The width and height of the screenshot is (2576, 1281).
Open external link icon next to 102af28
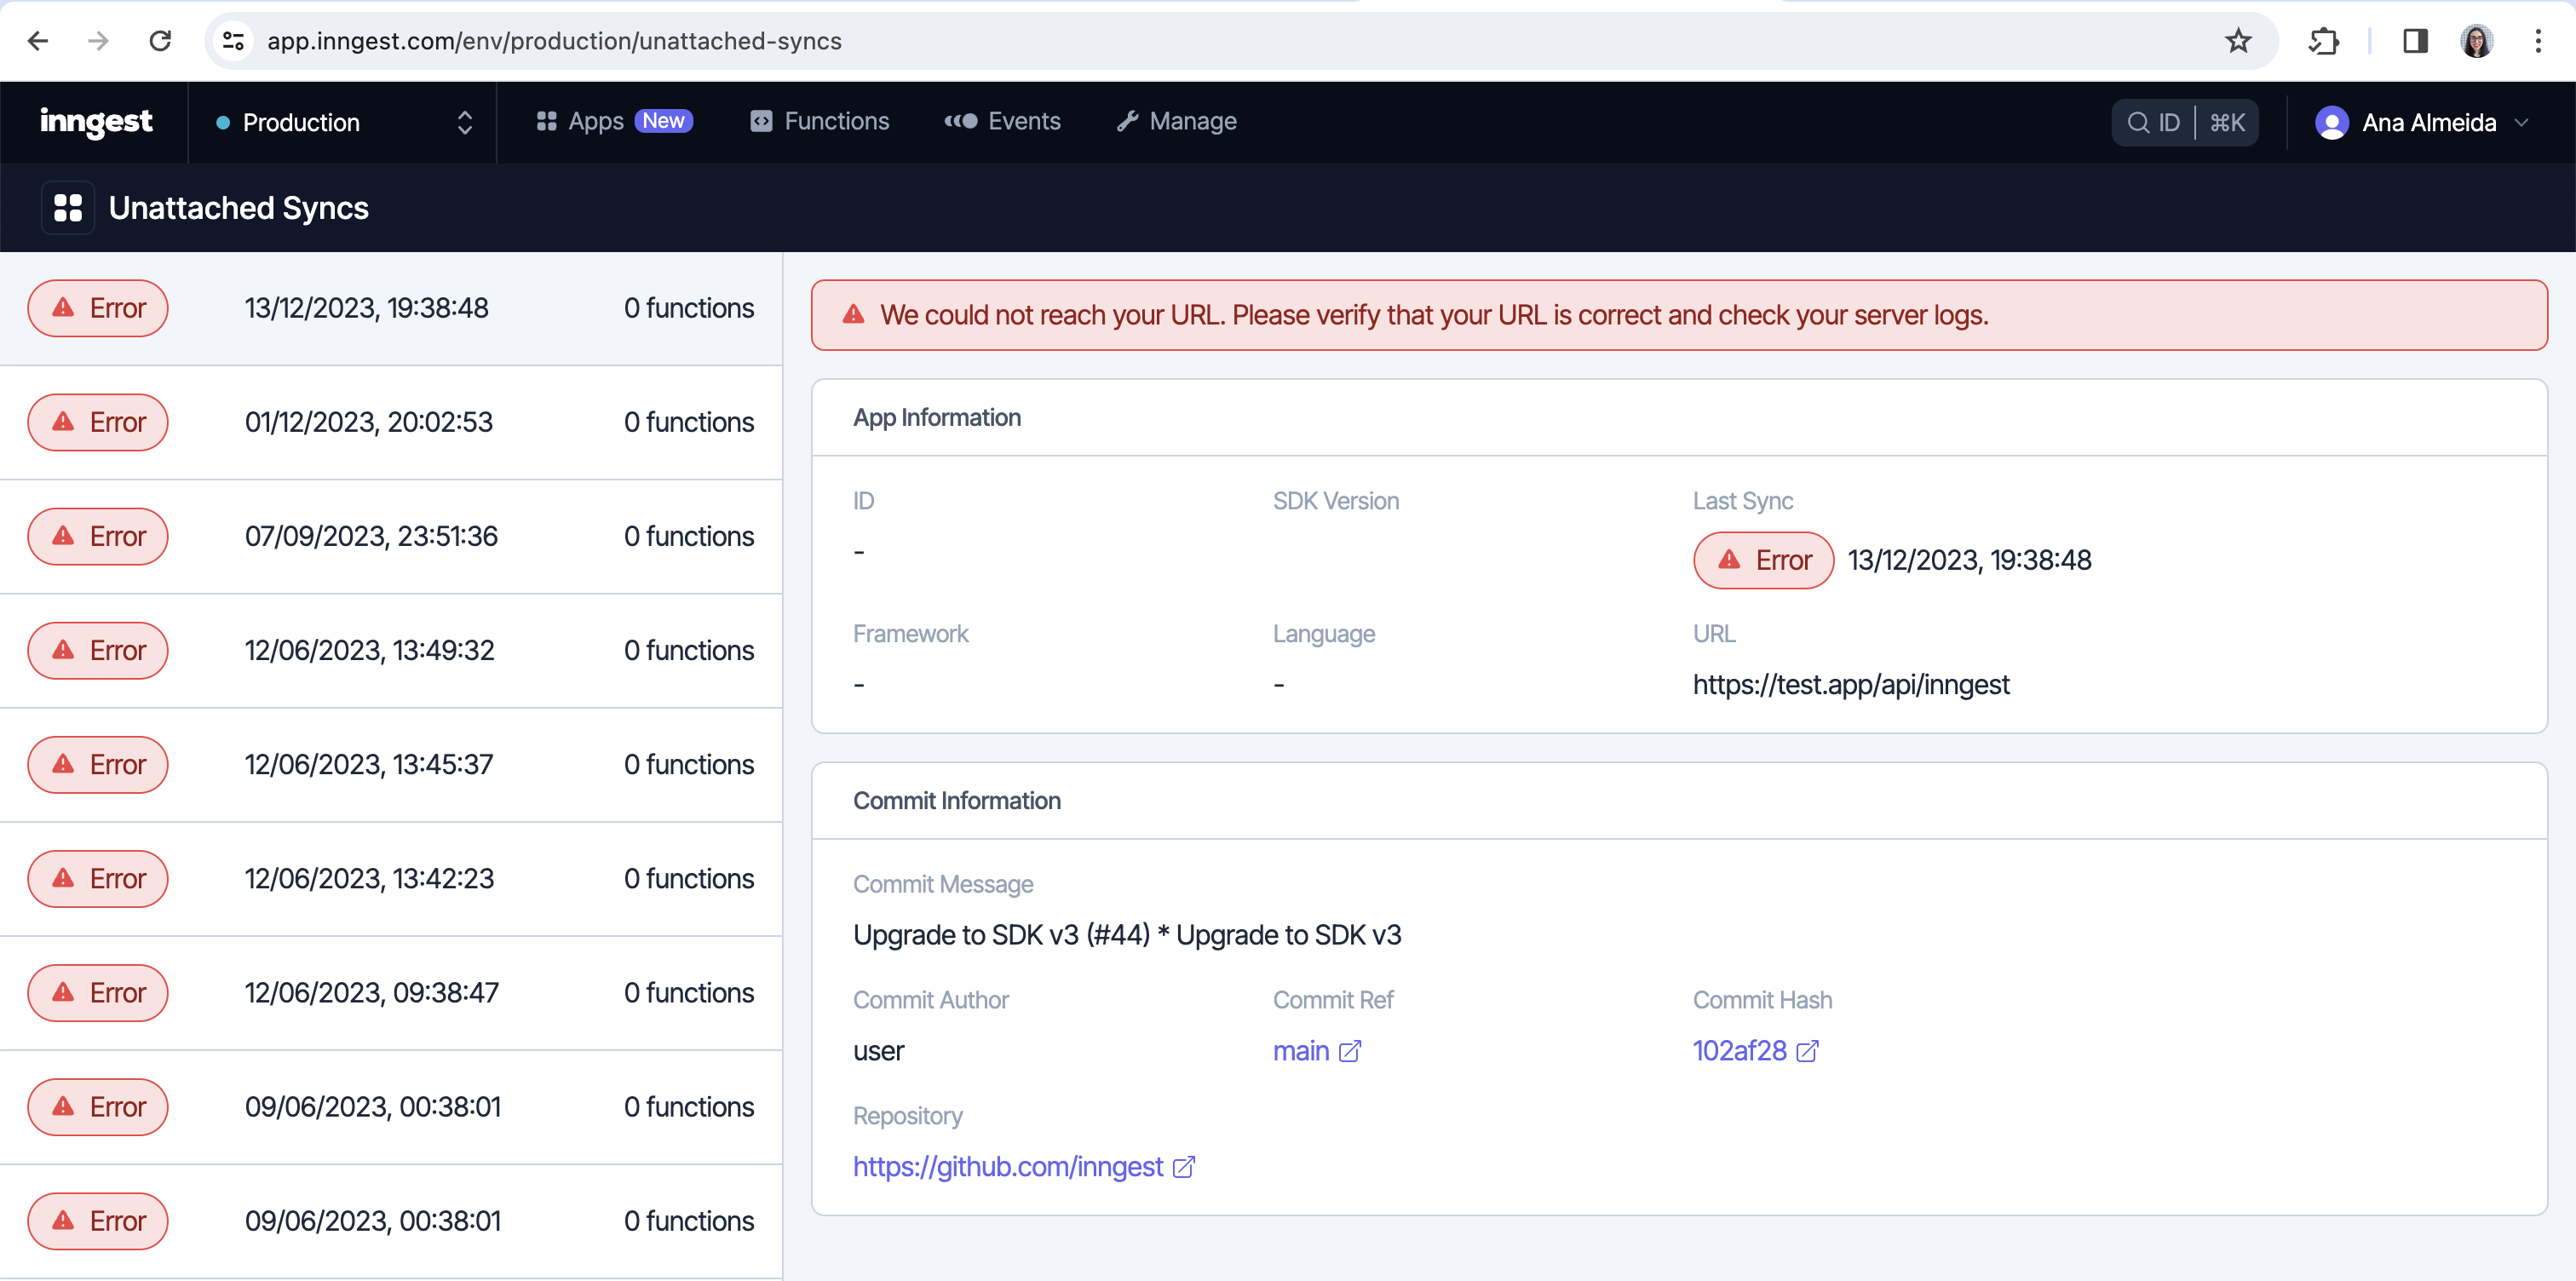tap(1807, 1051)
